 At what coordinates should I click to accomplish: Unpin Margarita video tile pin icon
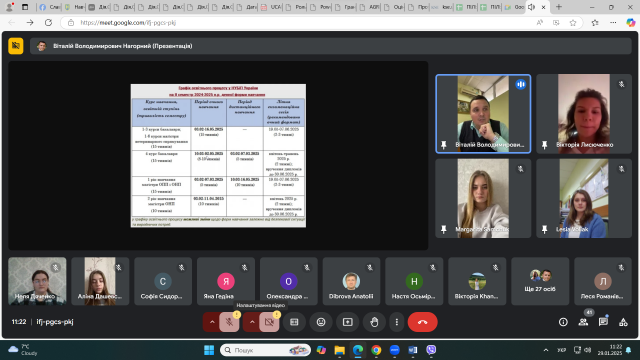[444, 229]
